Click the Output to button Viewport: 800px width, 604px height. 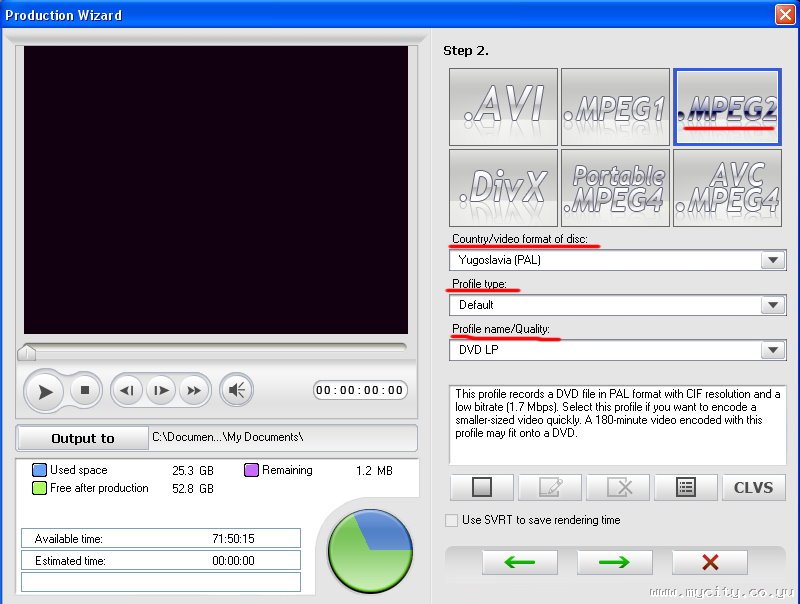(83, 438)
